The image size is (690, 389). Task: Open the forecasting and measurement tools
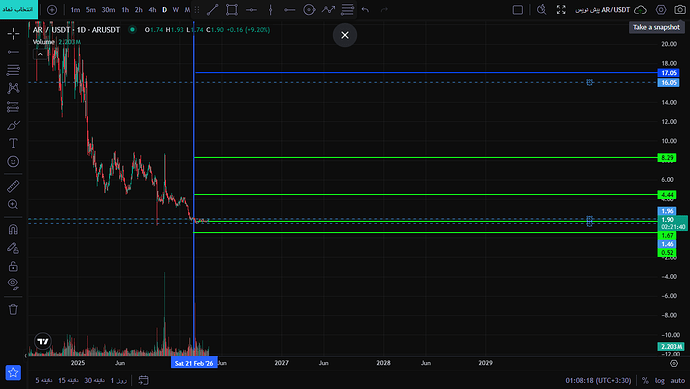[x=13, y=107]
